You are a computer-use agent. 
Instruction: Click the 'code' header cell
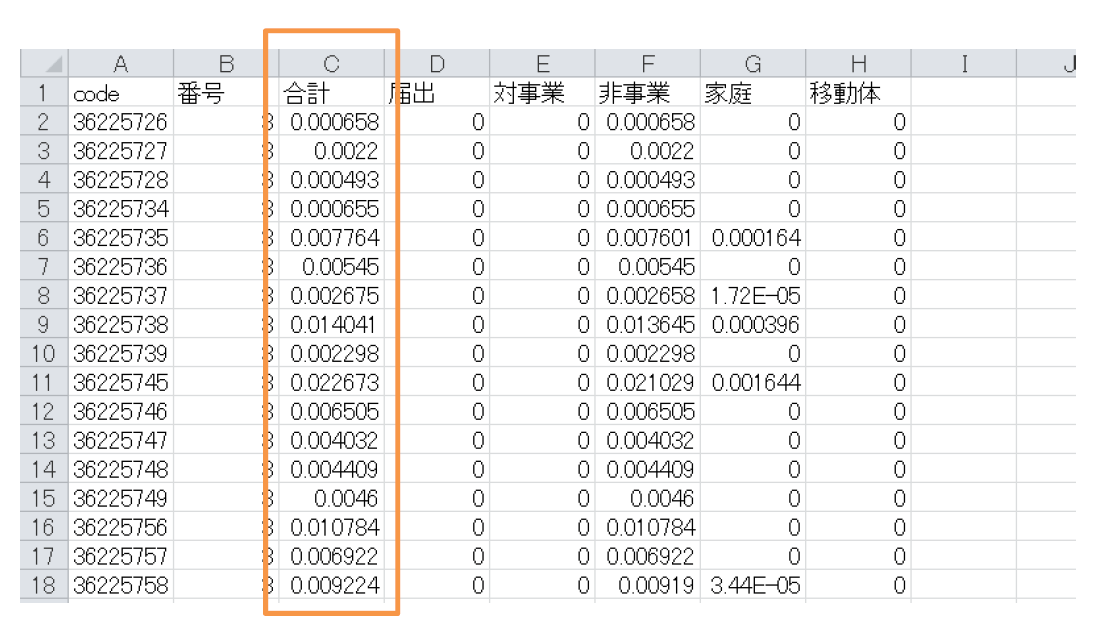pyautogui.click(x=121, y=94)
